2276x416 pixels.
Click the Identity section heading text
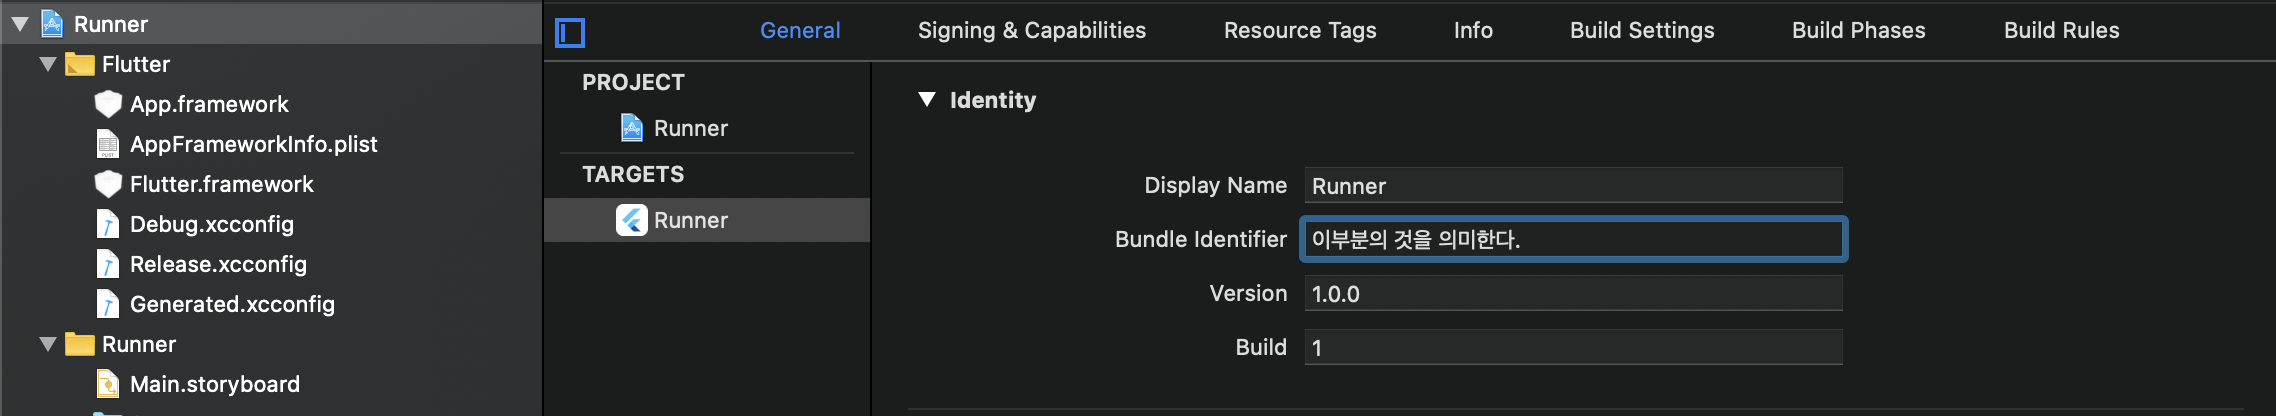point(993,100)
